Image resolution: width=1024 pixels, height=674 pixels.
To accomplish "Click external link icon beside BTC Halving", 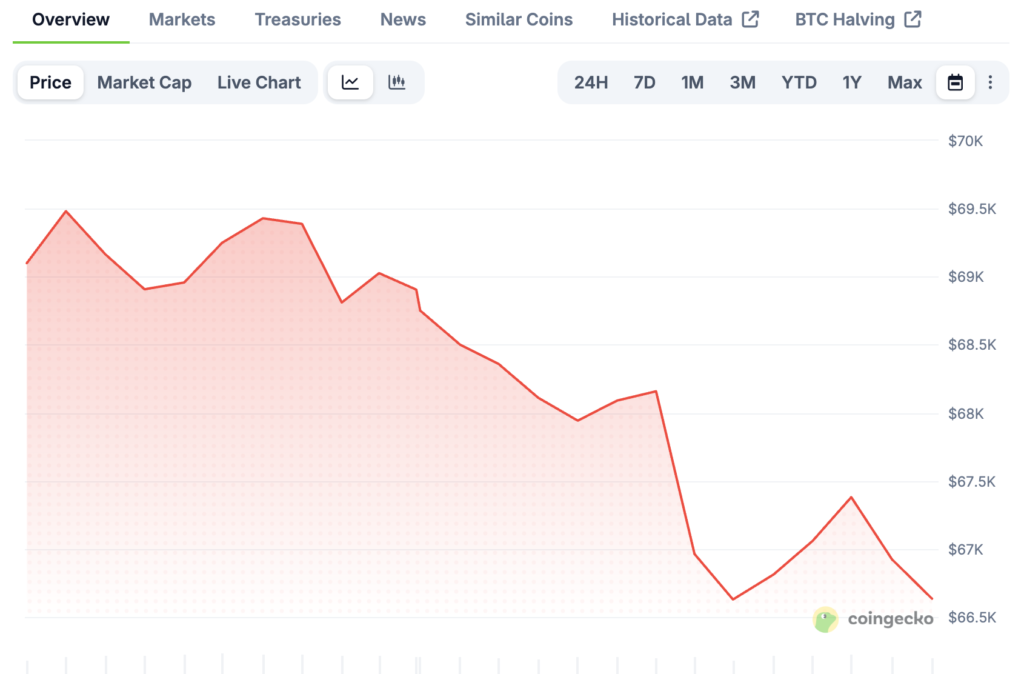I will pos(912,19).
